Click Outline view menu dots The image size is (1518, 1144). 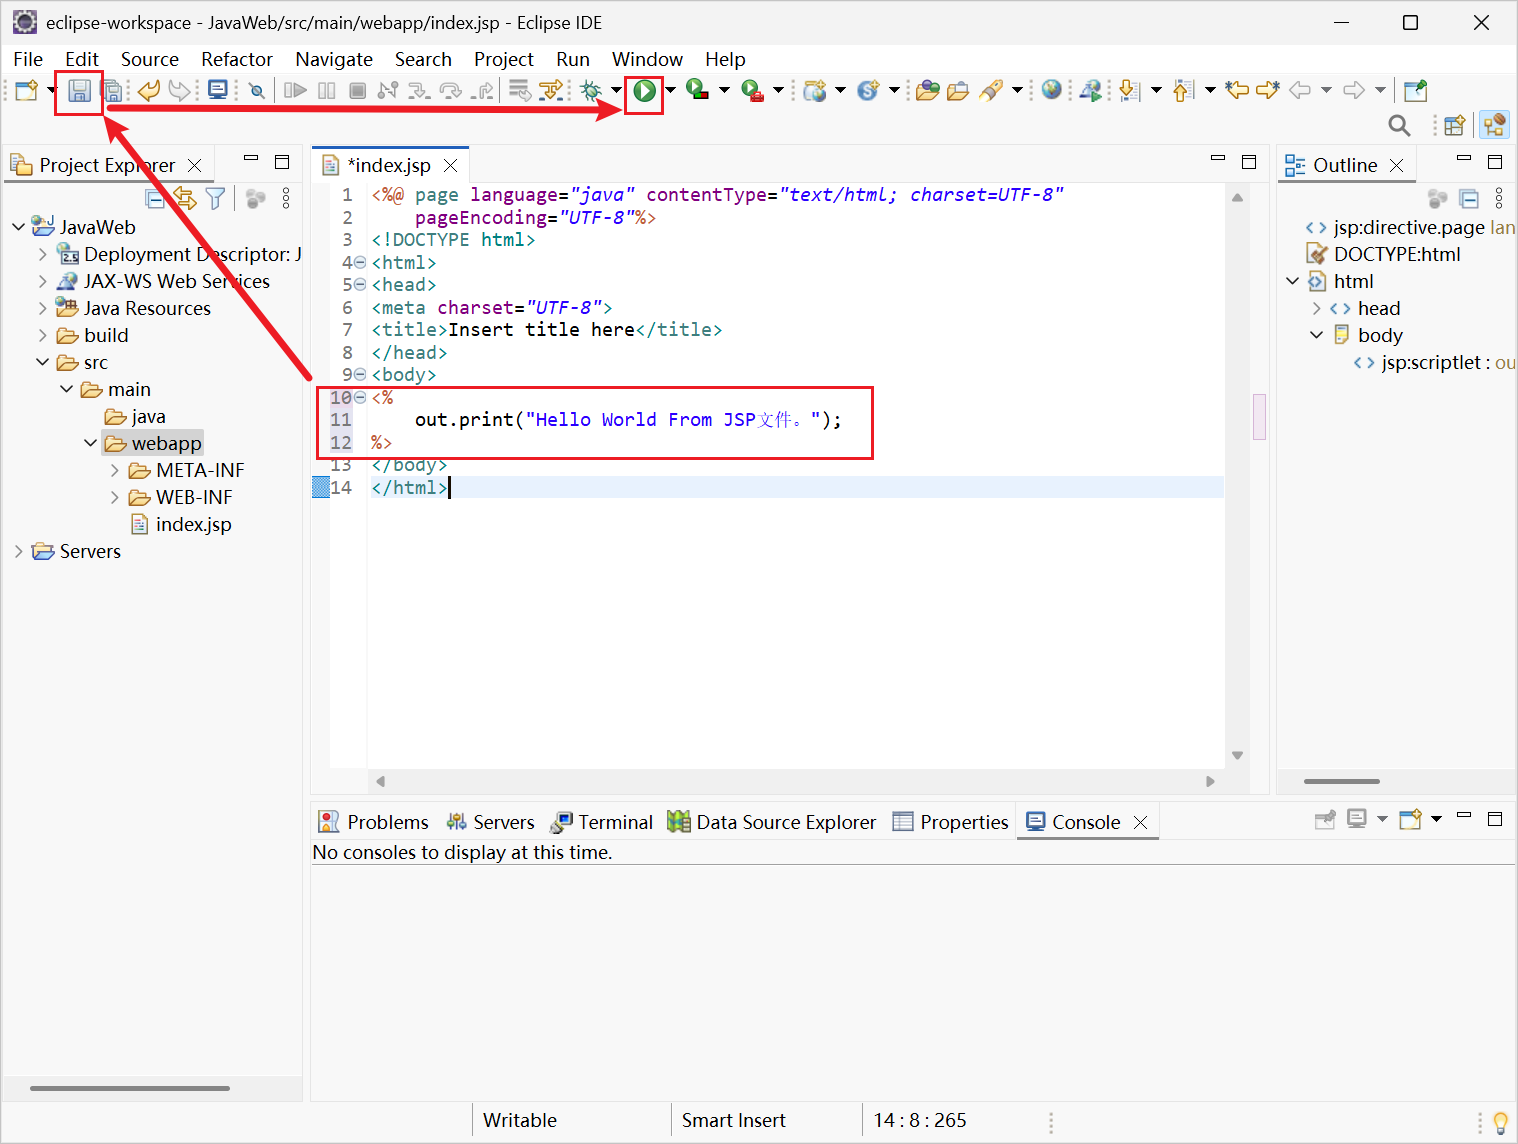coord(1498,198)
